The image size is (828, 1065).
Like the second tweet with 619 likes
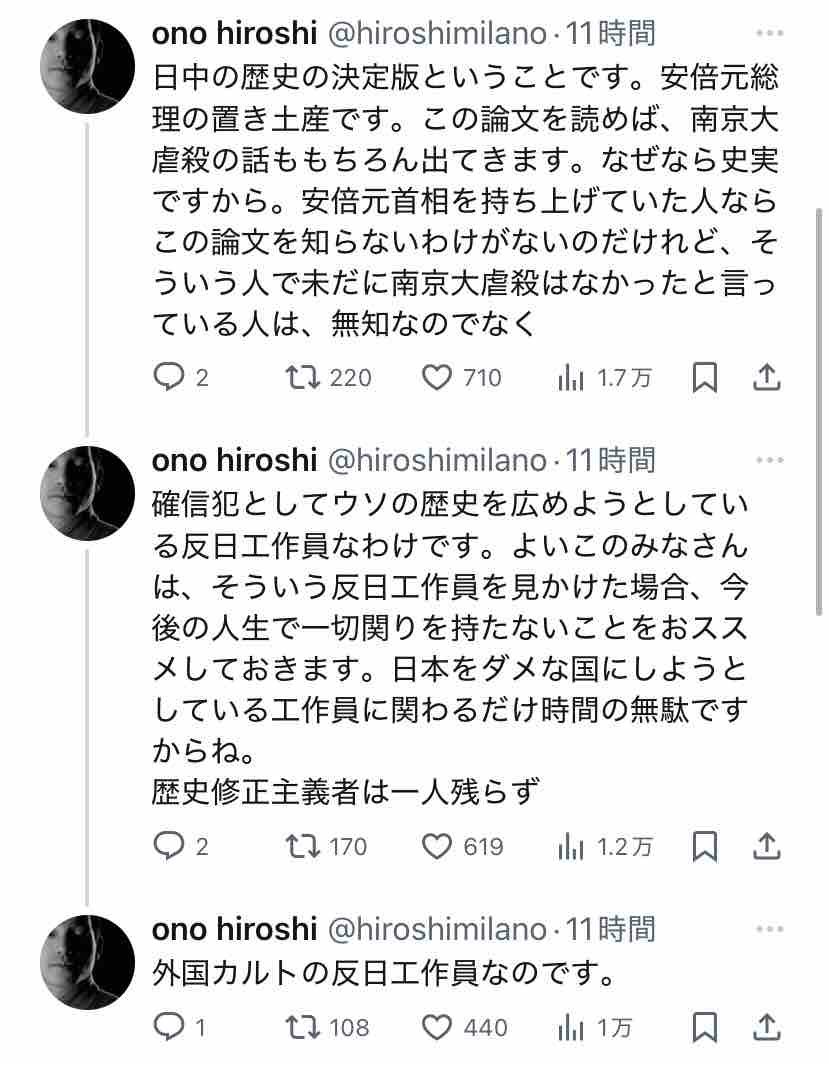coord(437,846)
